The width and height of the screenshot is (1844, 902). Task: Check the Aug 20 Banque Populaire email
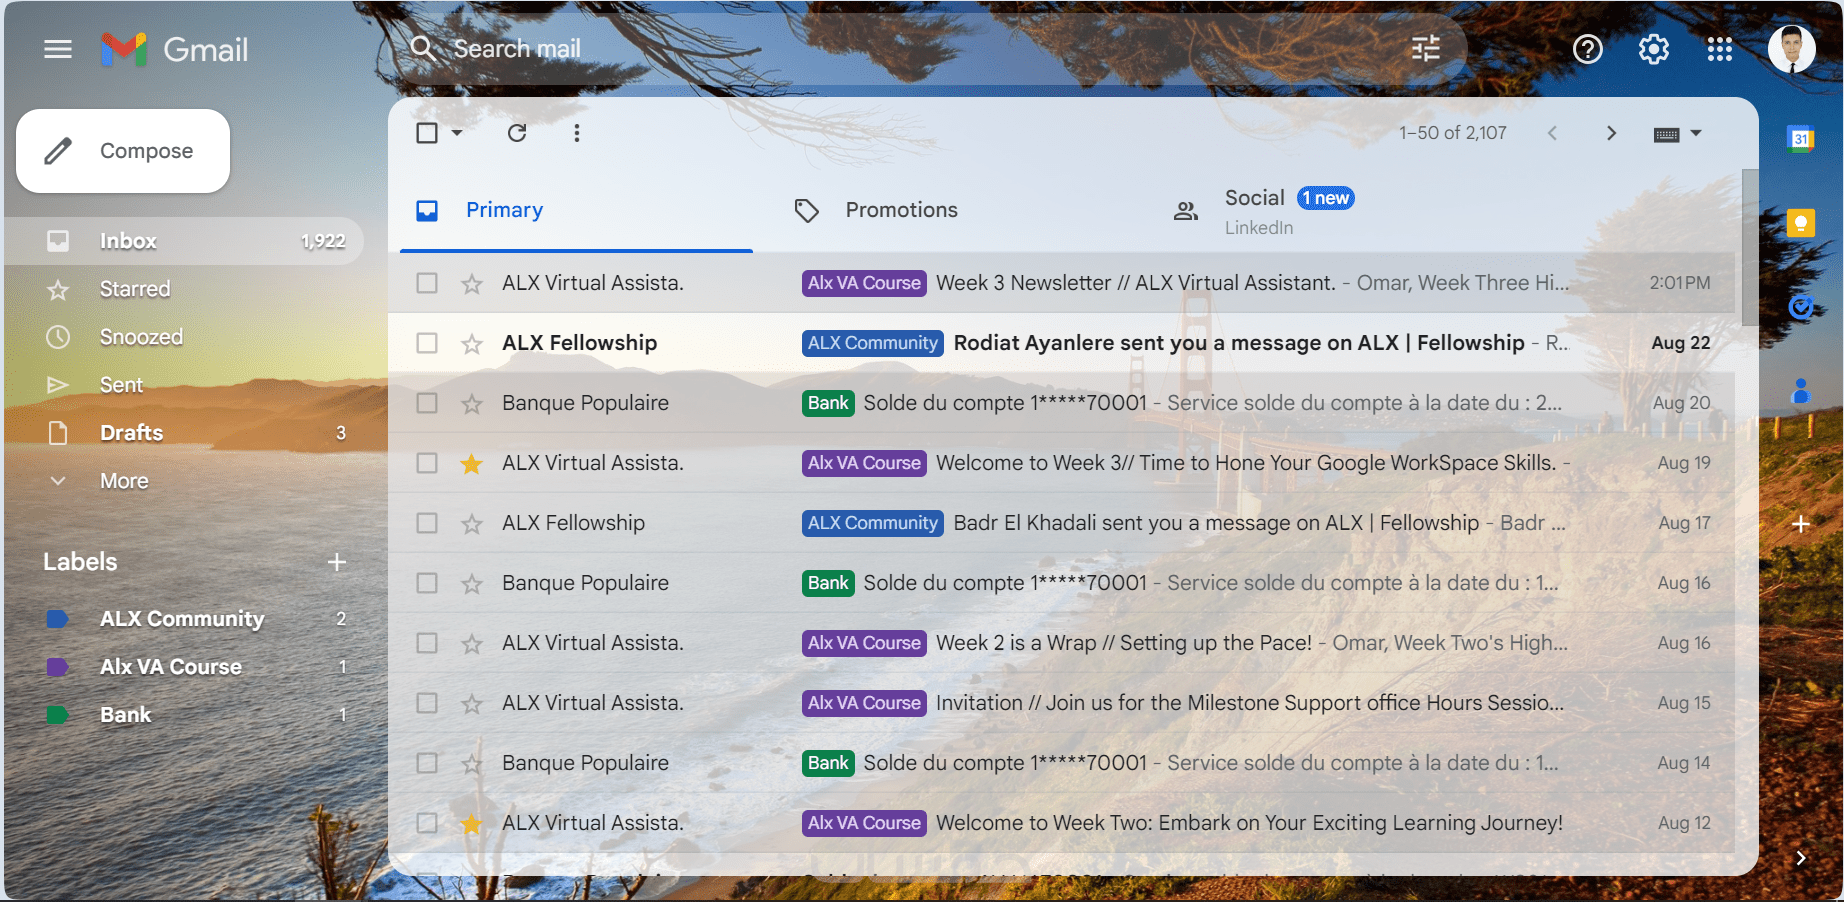click(x=427, y=403)
